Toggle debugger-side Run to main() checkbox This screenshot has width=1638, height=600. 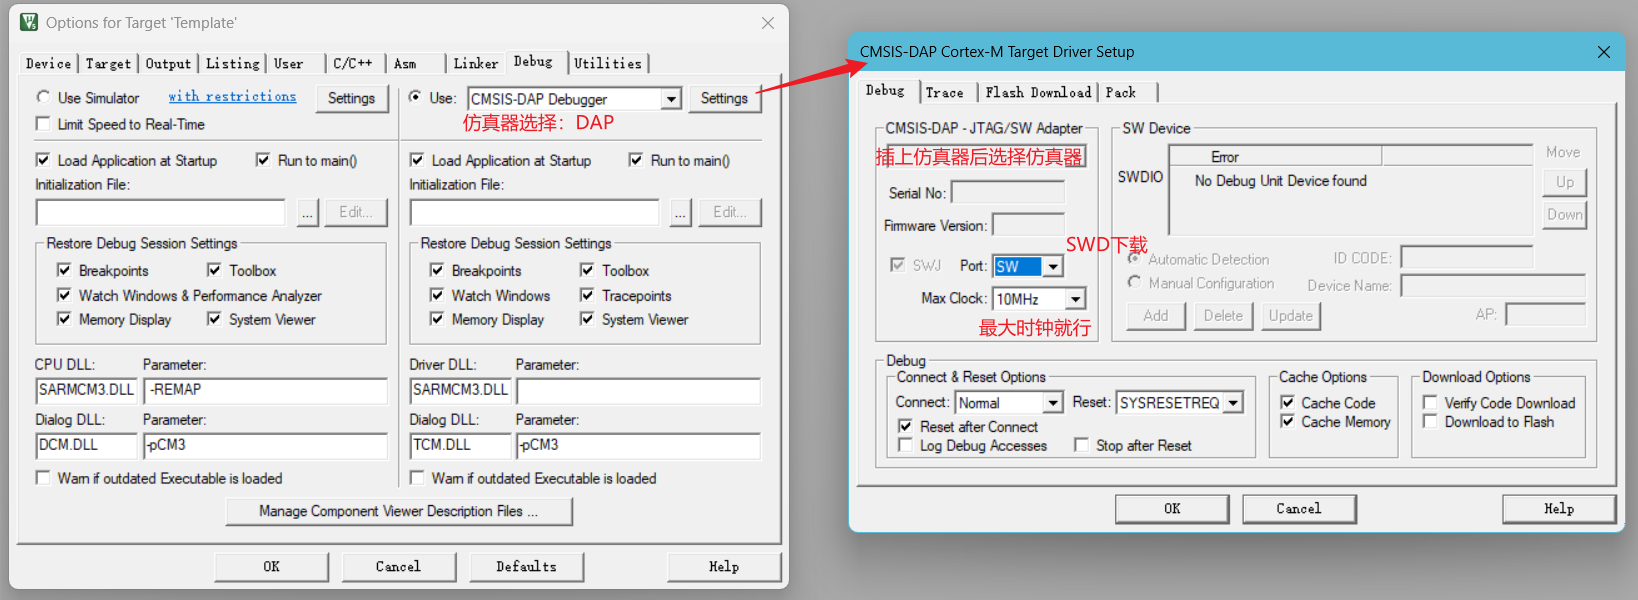point(636,160)
